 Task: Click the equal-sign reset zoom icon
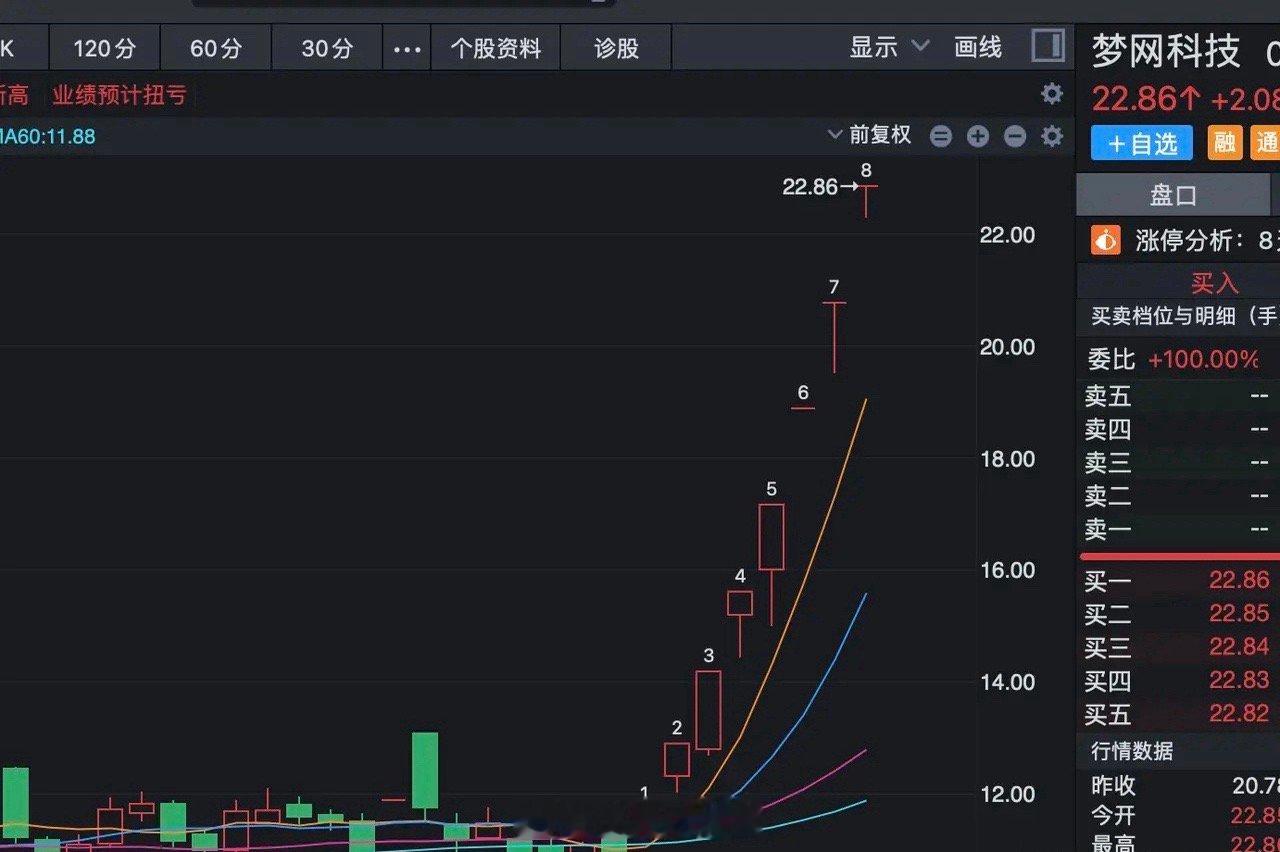[x=941, y=136]
